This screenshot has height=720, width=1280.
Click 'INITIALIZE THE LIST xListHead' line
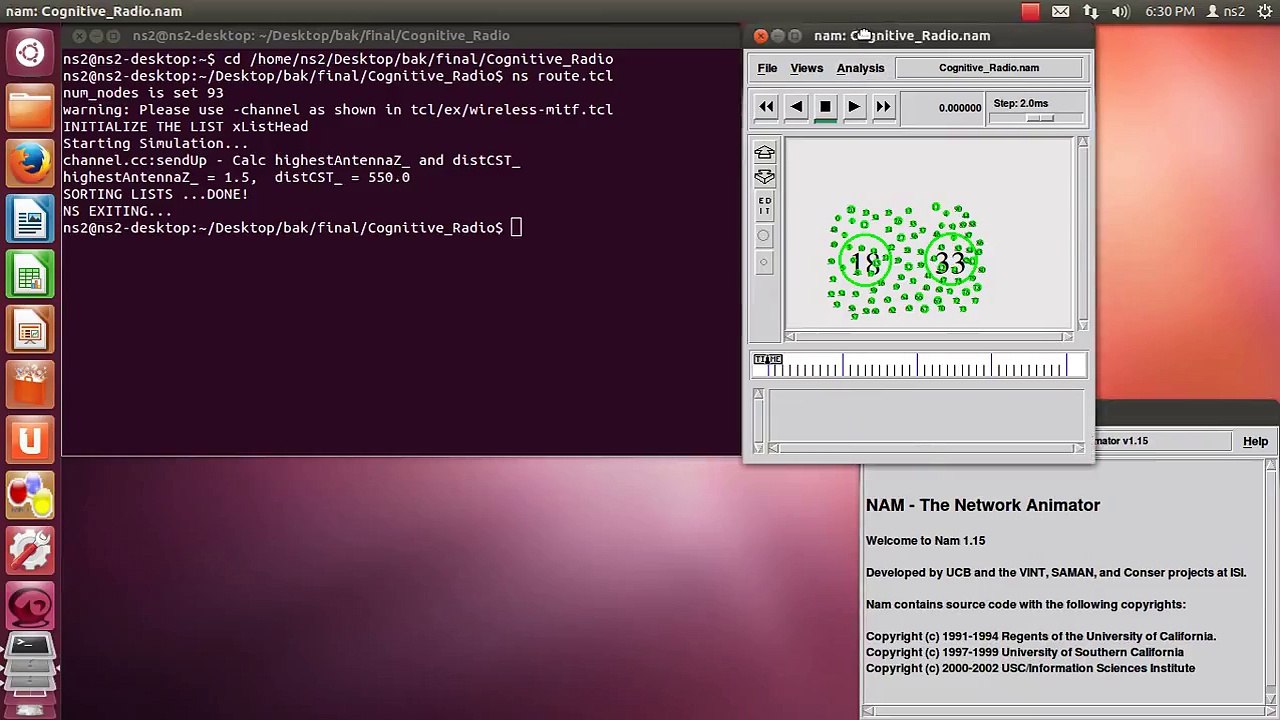(x=185, y=127)
